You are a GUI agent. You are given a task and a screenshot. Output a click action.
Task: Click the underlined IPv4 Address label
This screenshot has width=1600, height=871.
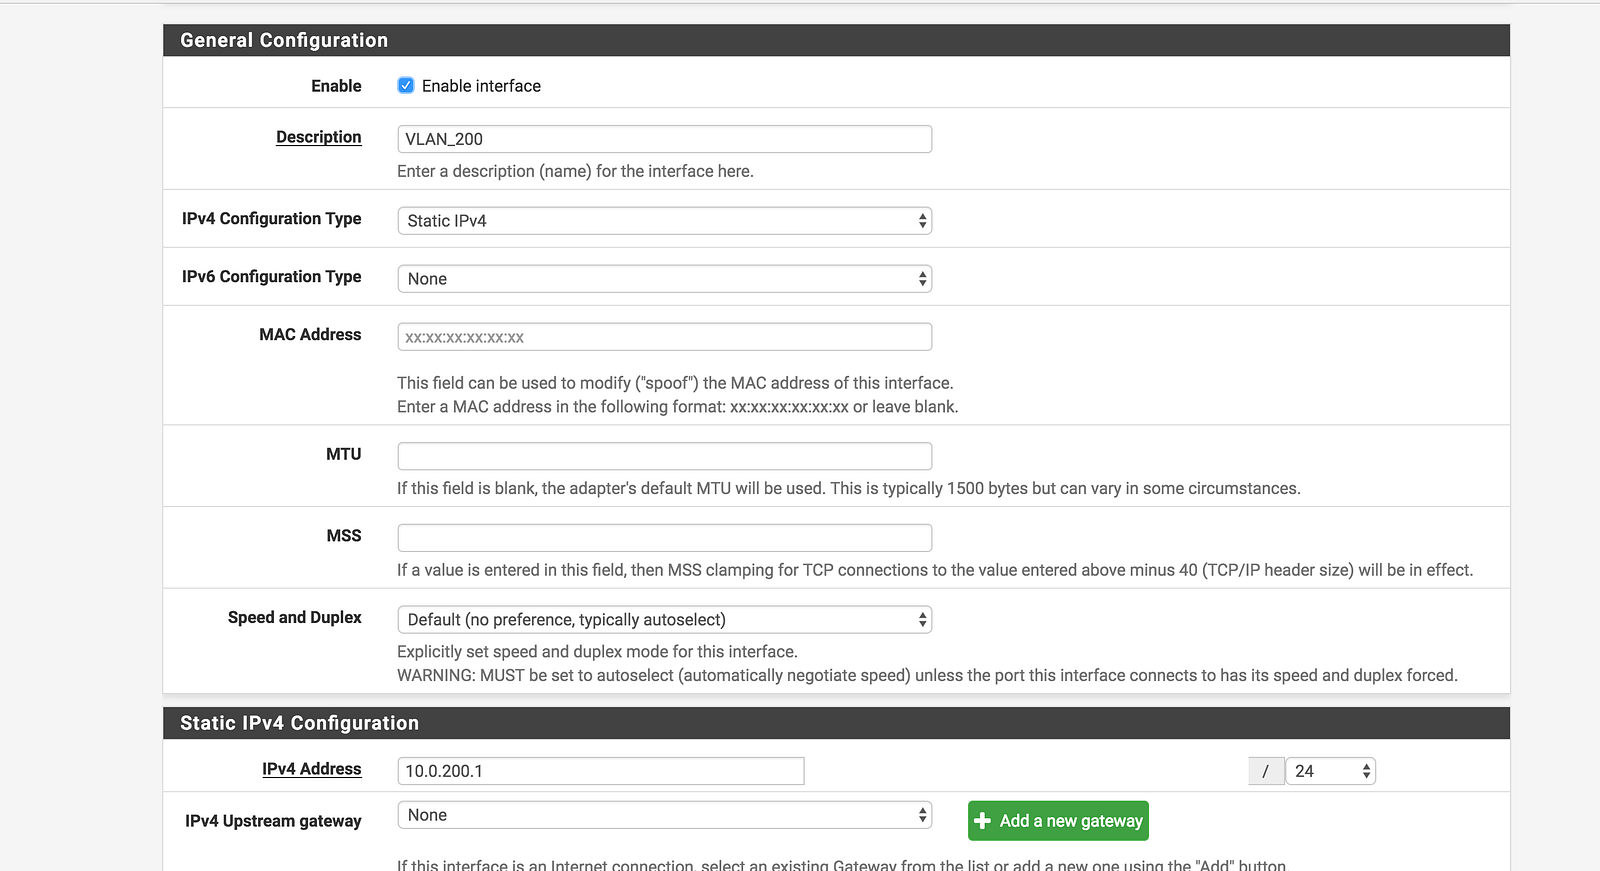click(311, 769)
